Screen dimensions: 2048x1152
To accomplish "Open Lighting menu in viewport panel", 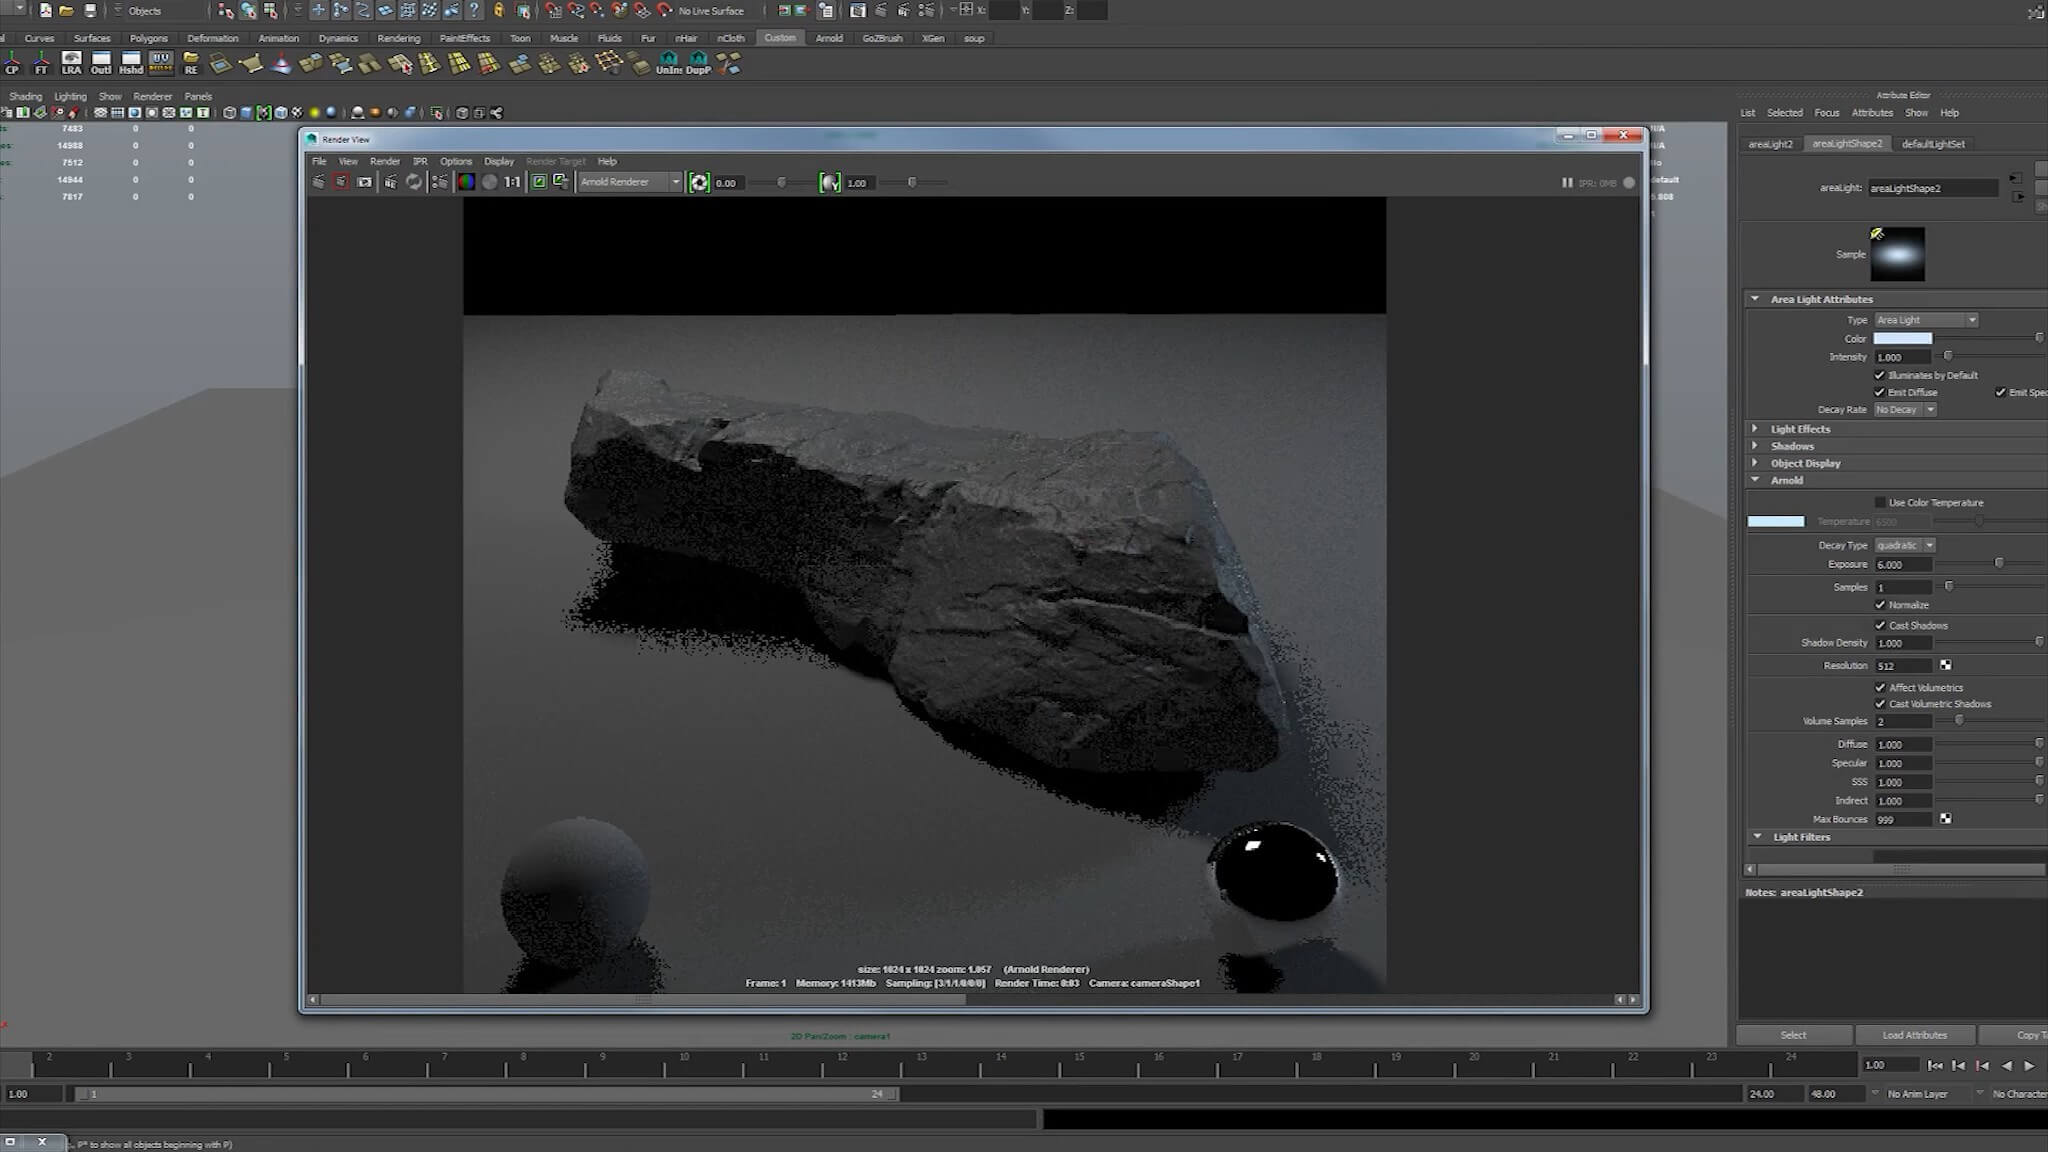I will [x=70, y=96].
